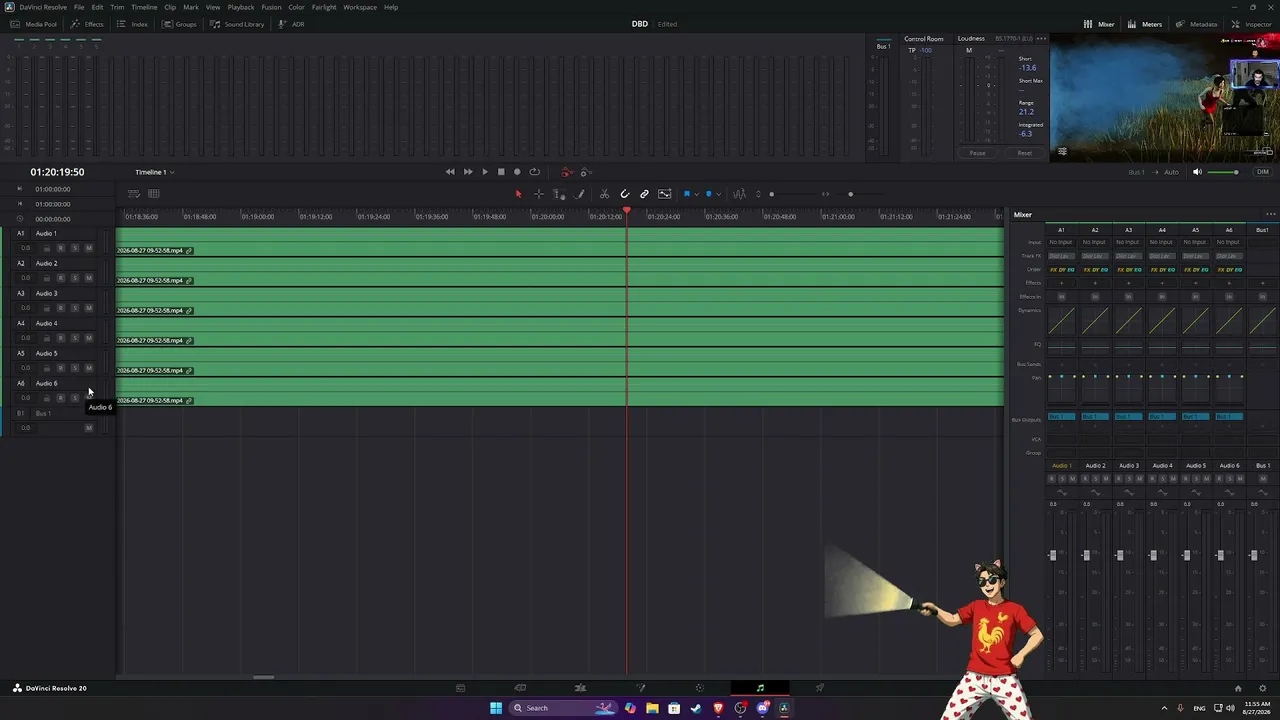Click the rewind transport button
This screenshot has width=1280, height=720.
450,172
